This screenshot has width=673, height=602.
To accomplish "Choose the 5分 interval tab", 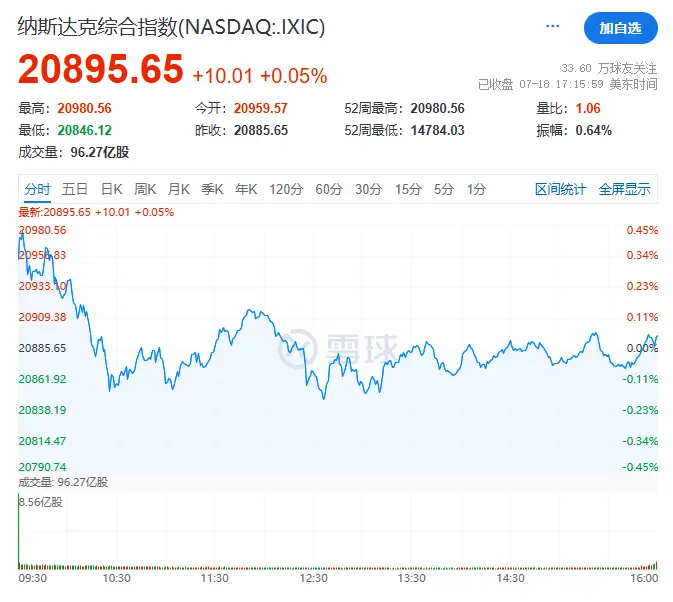I will 444,189.
